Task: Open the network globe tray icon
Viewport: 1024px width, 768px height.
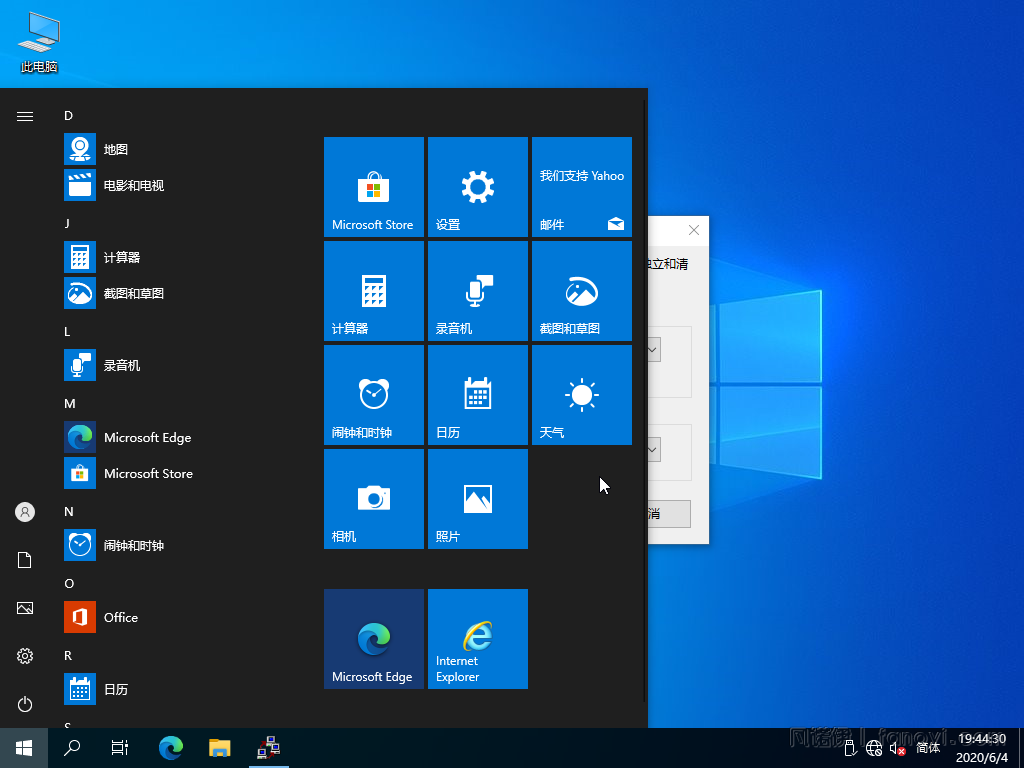Action: [874, 748]
